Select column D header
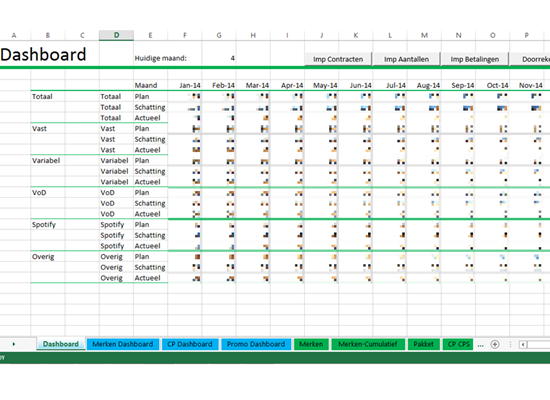The width and height of the screenshot is (550, 400). coord(116,35)
